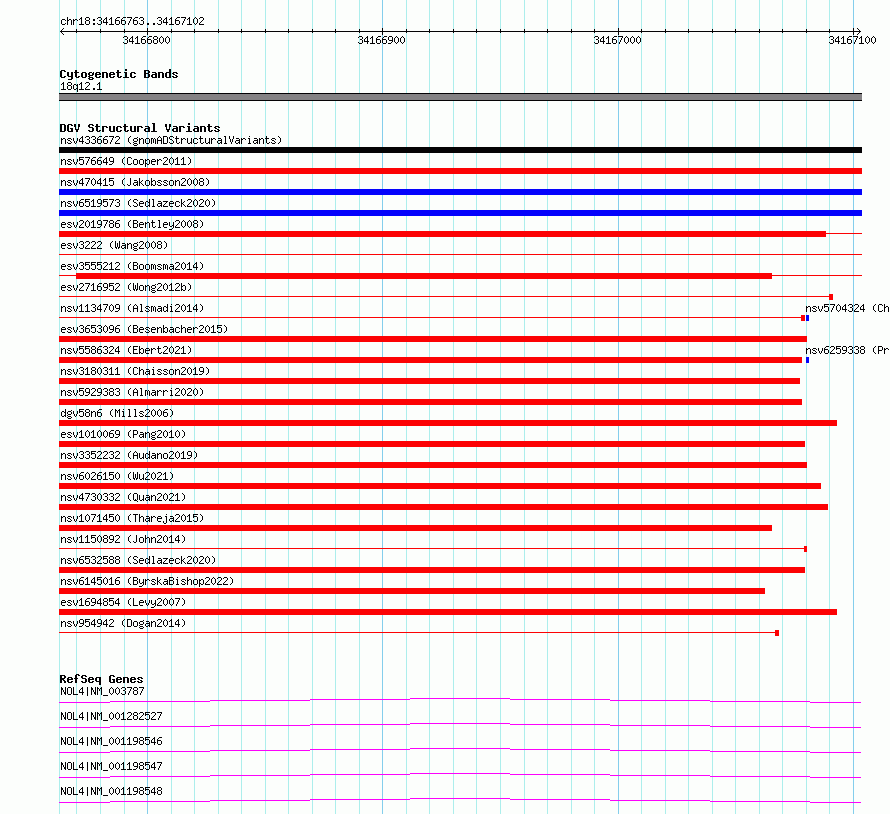
Task: Click the Cytogenetic Bands track title
Action: click(x=119, y=74)
